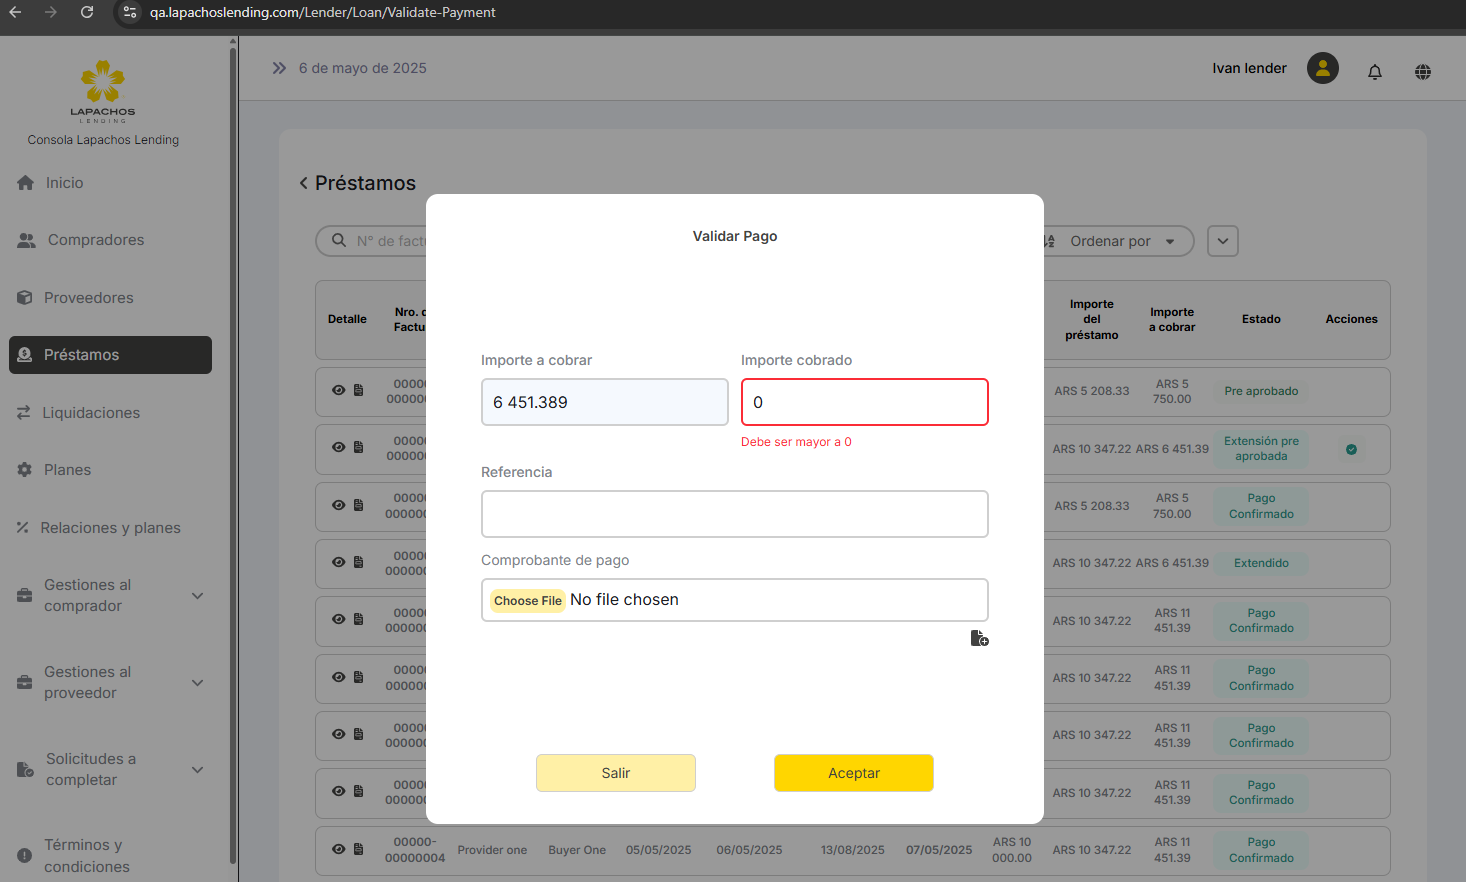Viewport: 1466px width, 882px height.
Task: Open the notifications bell
Action: click(x=1375, y=71)
